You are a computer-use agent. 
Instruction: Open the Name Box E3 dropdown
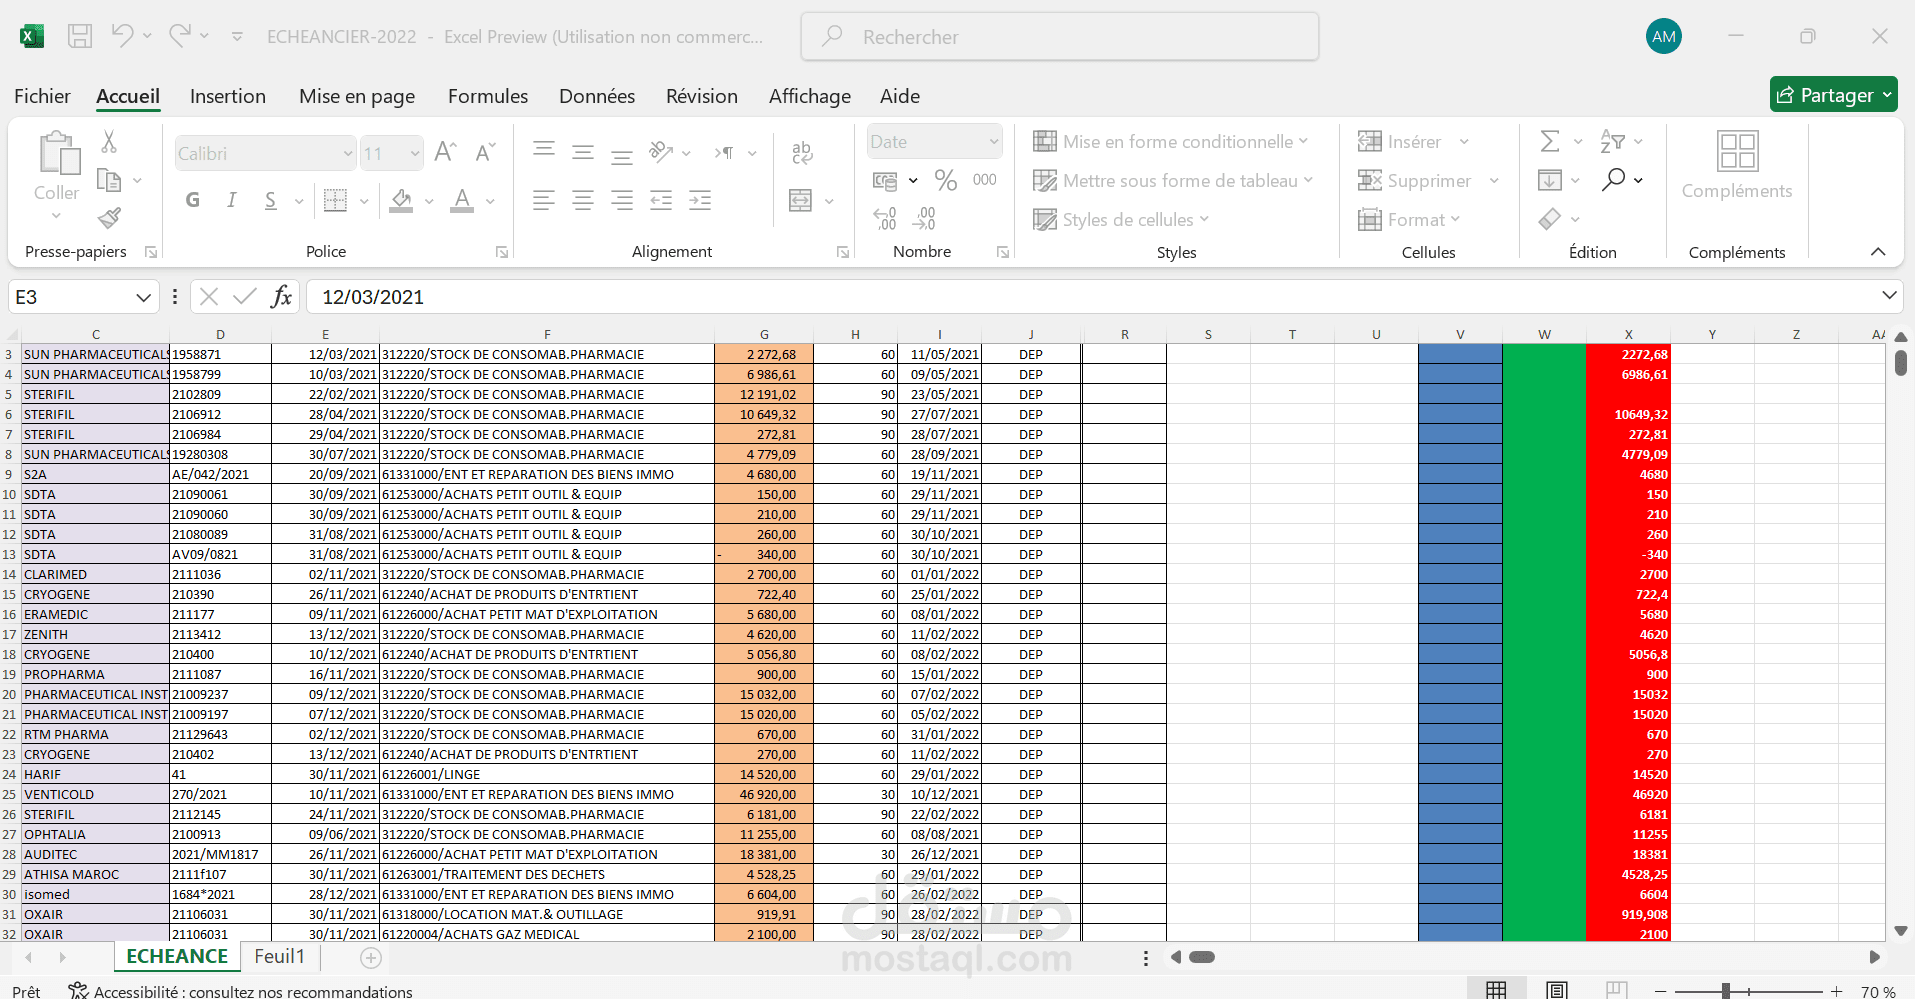[x=144, y=297]
